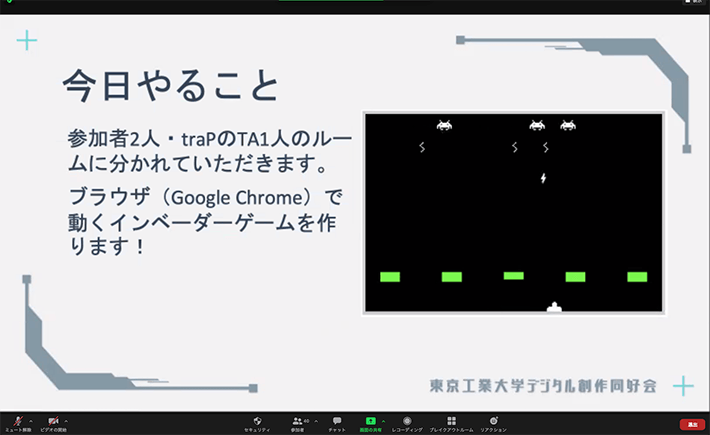
Task: Click the participant count beside participants icon
Action: click(x=305, y=419)
